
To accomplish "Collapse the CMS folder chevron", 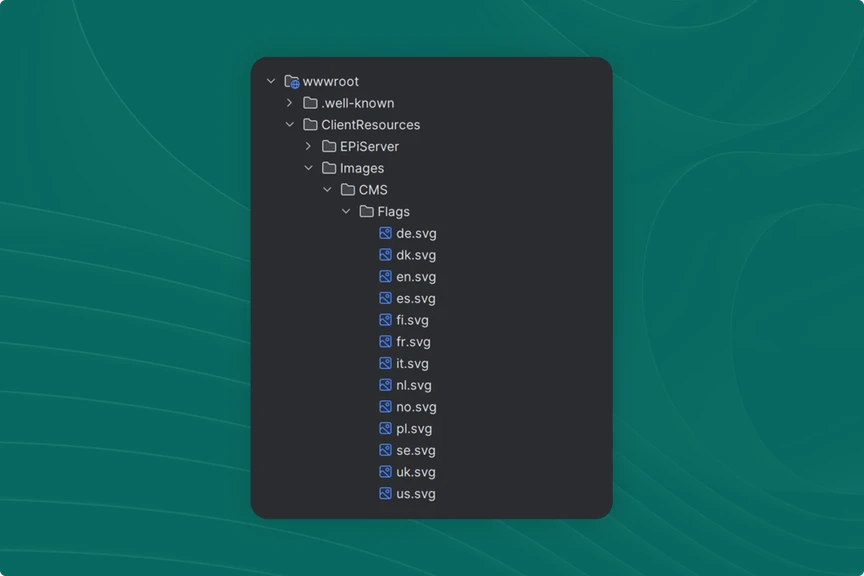I will 328,190.
